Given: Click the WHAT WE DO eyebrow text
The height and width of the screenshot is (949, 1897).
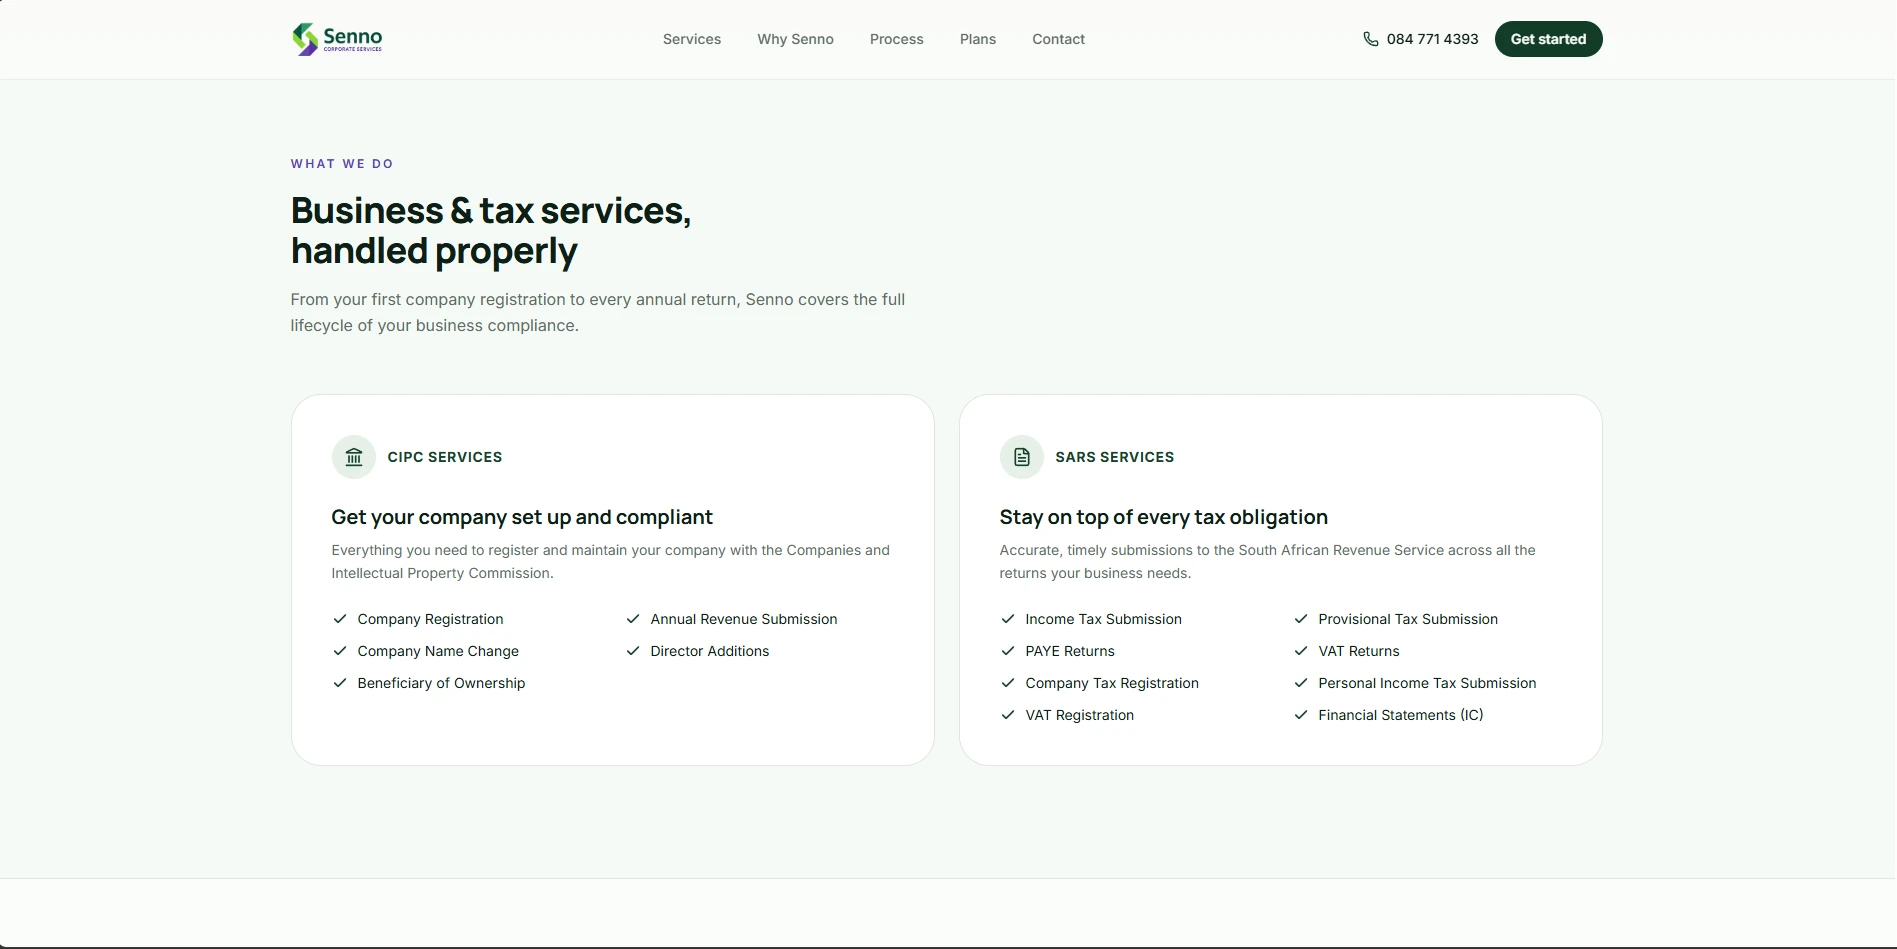Looking at the screenshot, I should (x=342, y=164).
